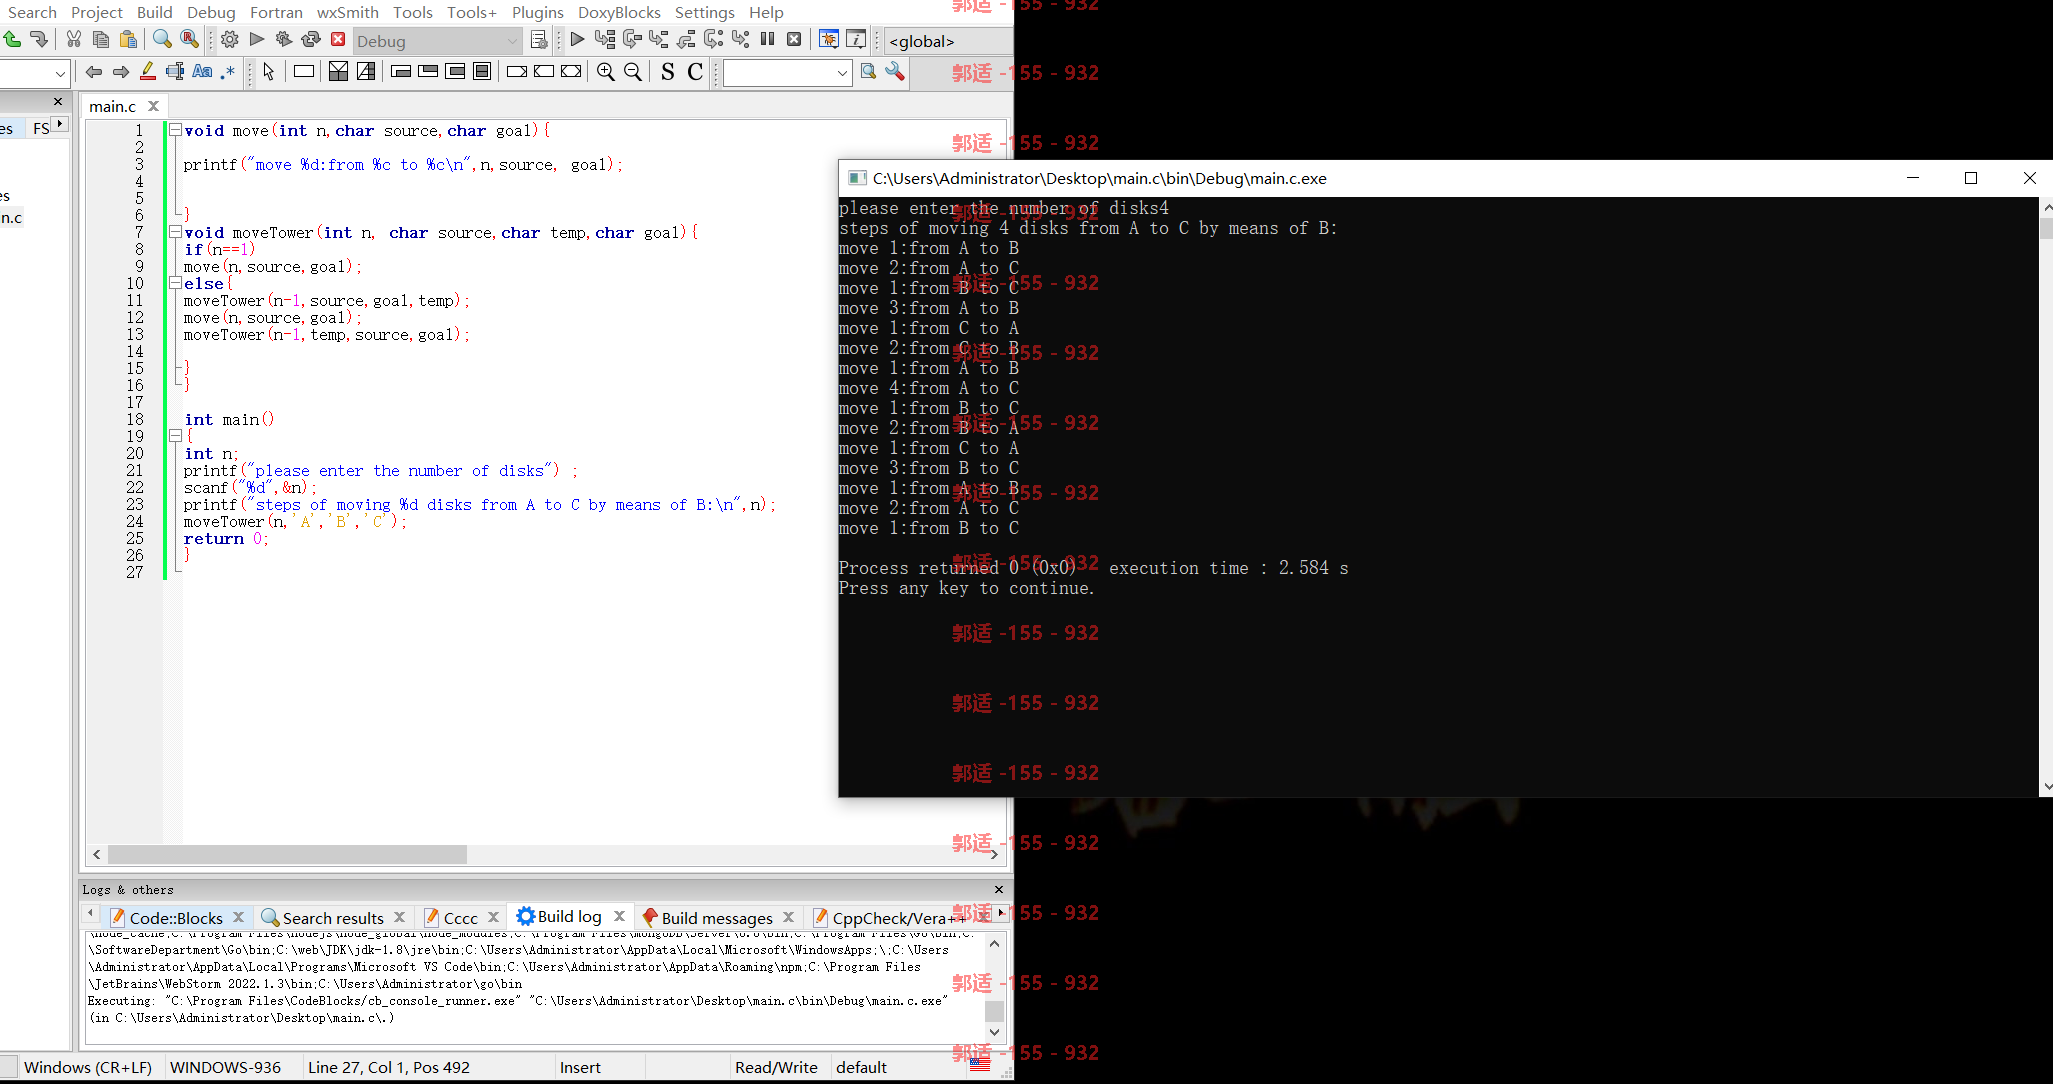This screenshot has width=2053, height=1084.
Task: Switch to the Code::Blocks log tab
Action: [x=176, y=918]
